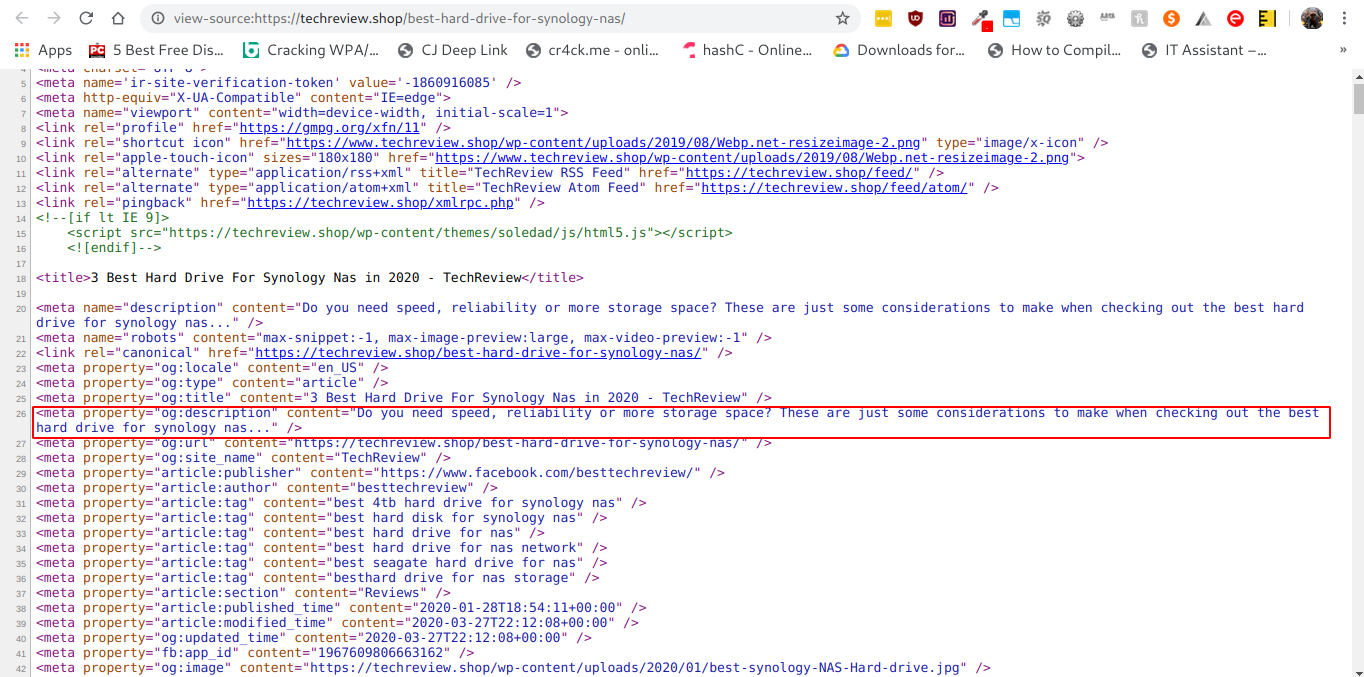Click the title tag line text
Image resolution: width=1364 pixels, height=677 pixels.
pyautogui.click(x=309, y=277)
